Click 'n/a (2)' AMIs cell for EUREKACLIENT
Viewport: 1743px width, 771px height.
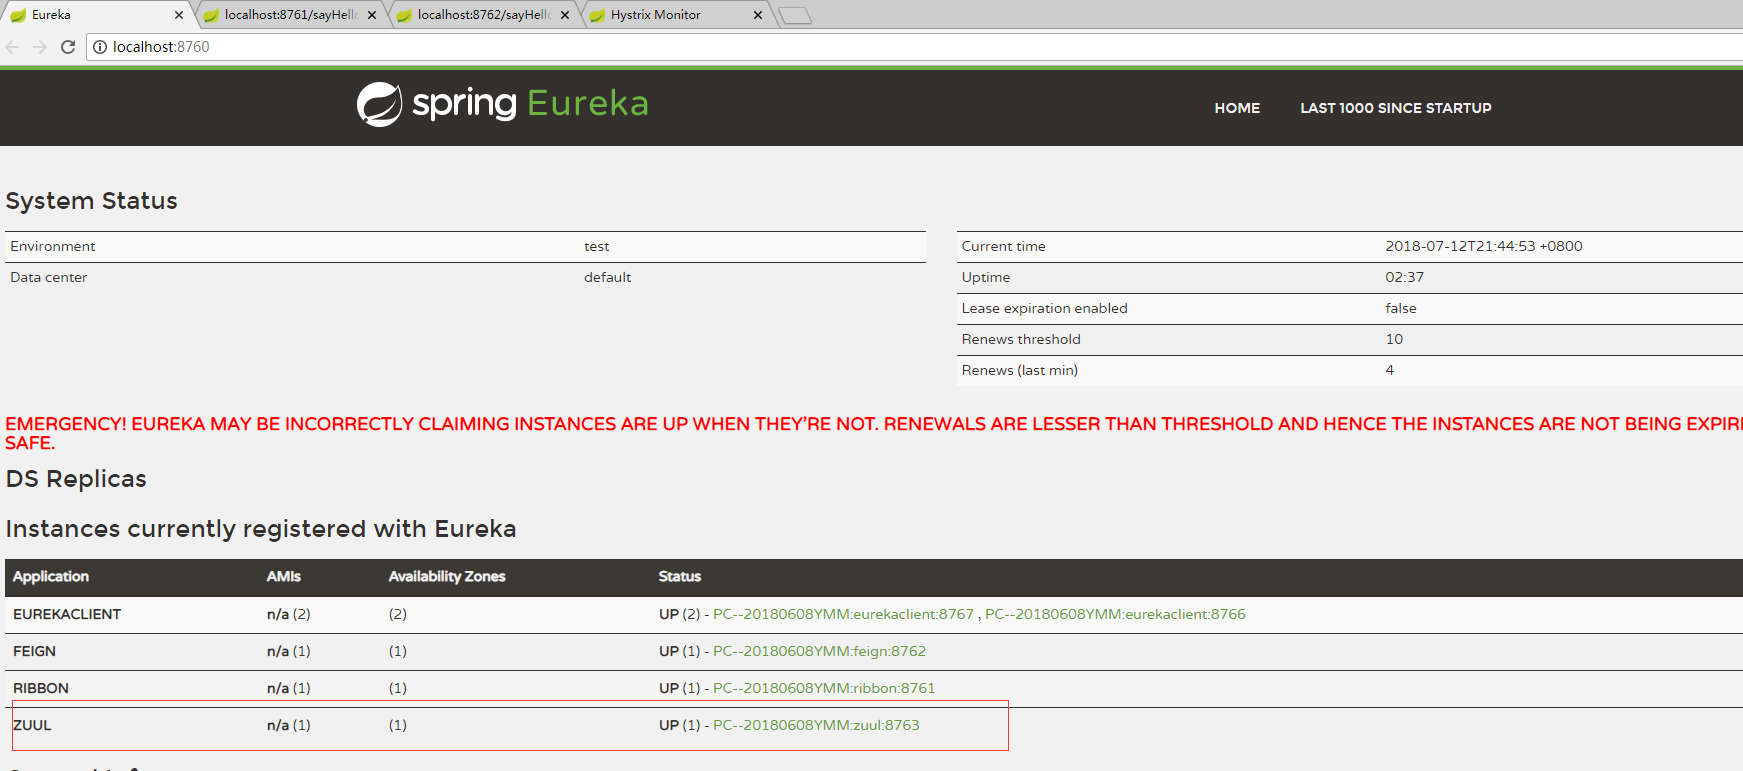pos(289,614)
